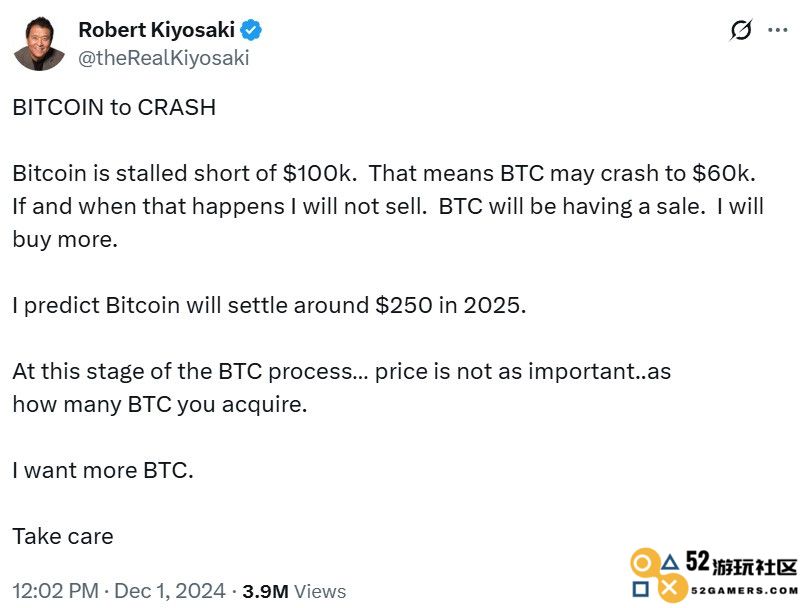Image resolution: width=807 pixels, height=608 pixels.
Task: Click the blue square watermark icon
Action: [640, 589]
